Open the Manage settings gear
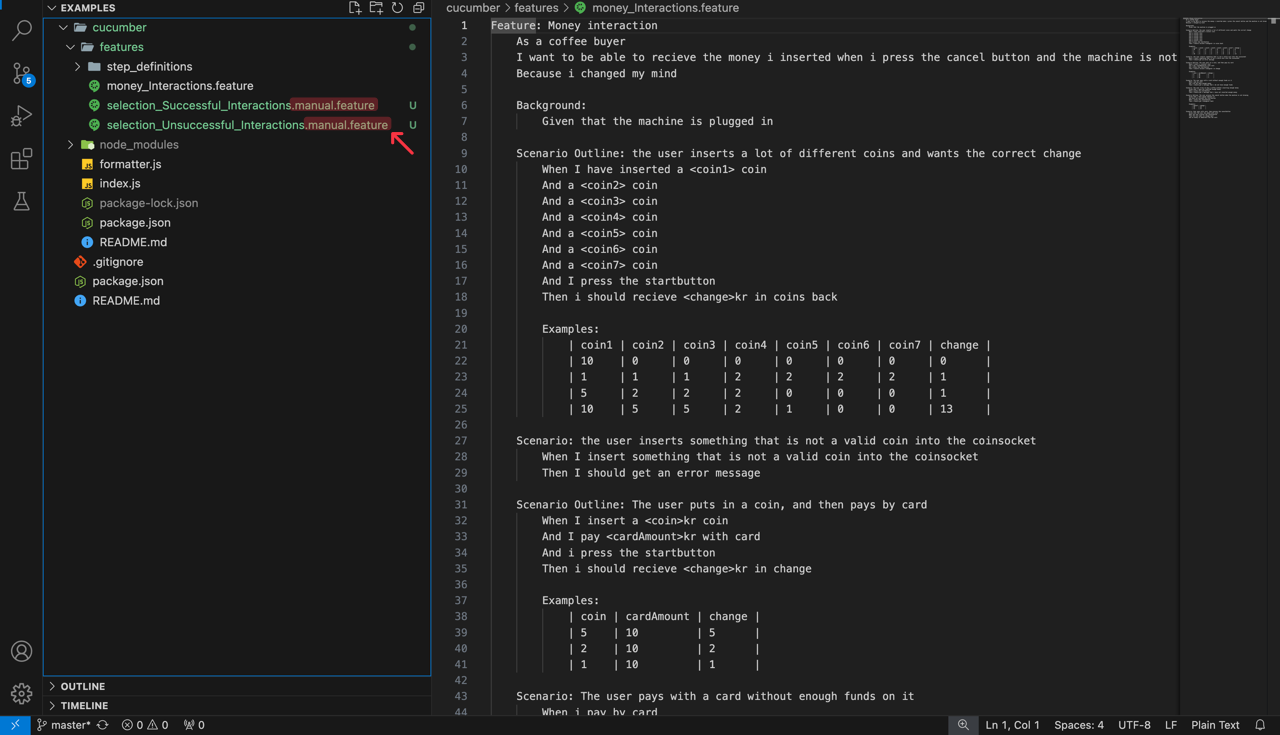 (21, 693)
